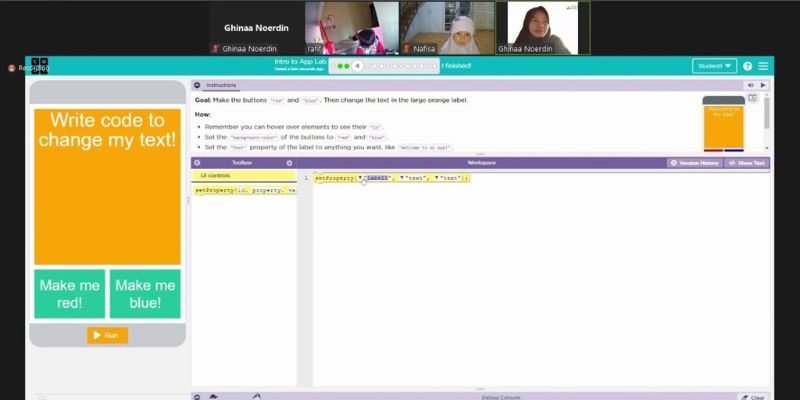Open the second "text" value dropdown in setProperty
The height and width of the screenshot is (400, 800).
(437, 178)
